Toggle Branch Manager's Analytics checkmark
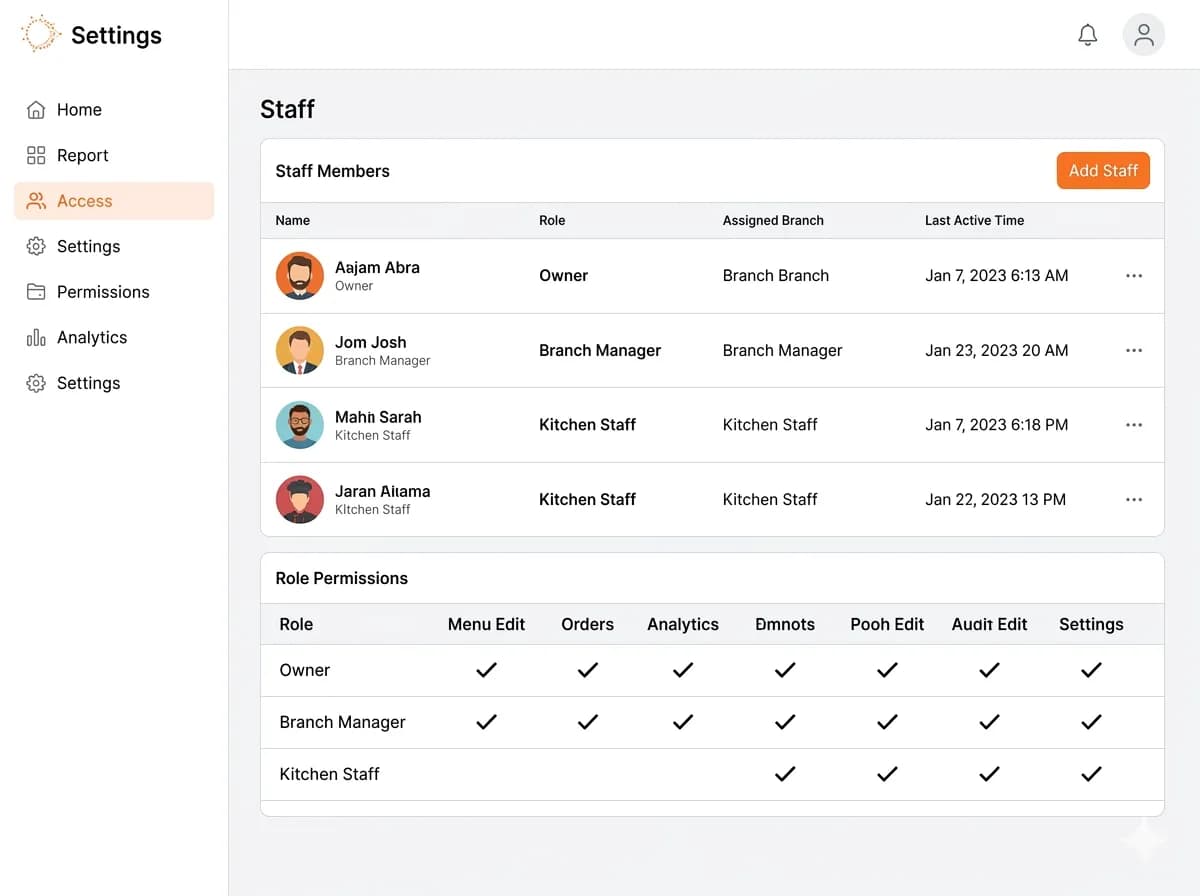The width and height of the screenshot is (1200, 896). click(x=683, y=722)
